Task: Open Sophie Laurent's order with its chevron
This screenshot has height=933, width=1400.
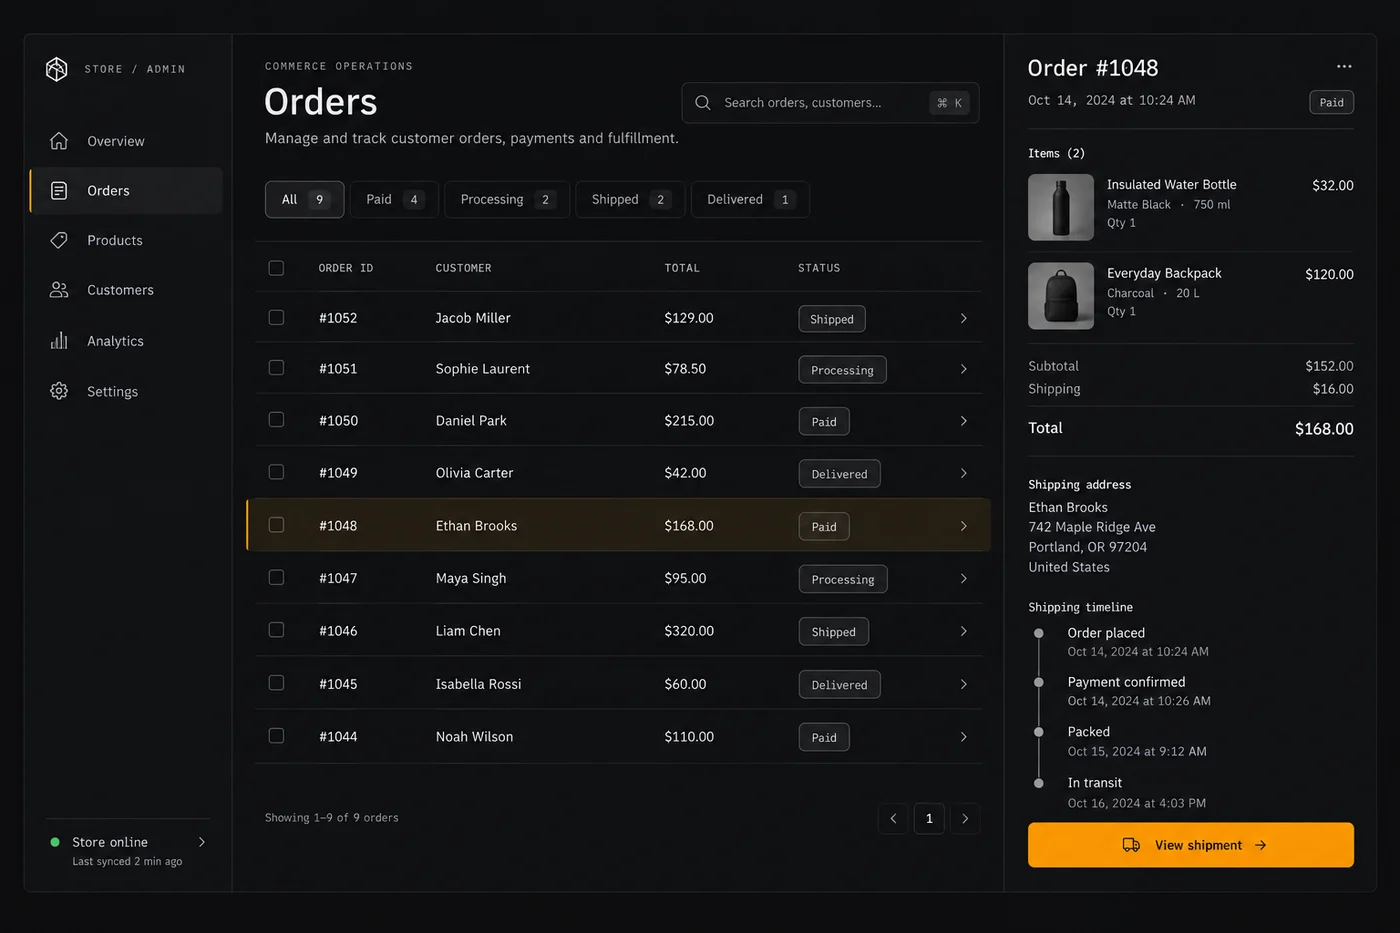Action: tap(964, 369)
